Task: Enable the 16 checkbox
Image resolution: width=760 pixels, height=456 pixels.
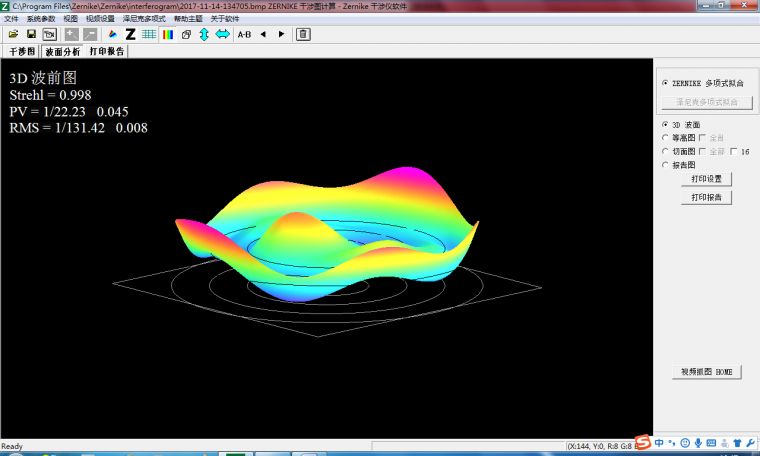Action: pyautogui.click(x=734, y=152)
